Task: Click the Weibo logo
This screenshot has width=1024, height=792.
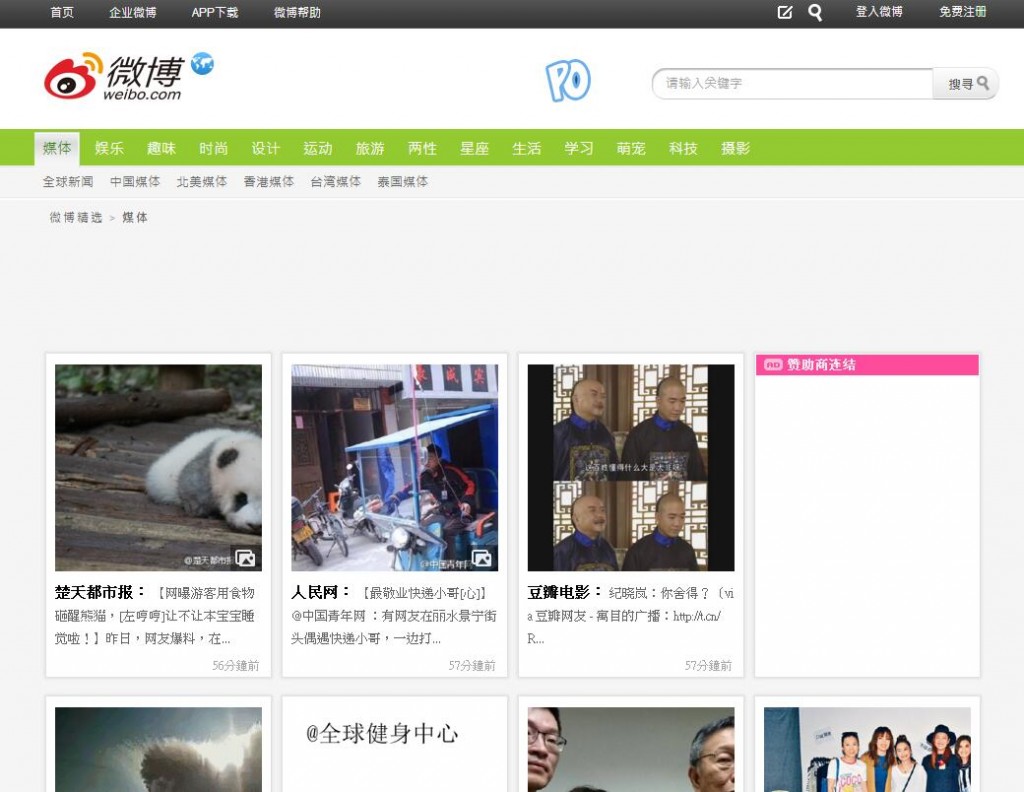Action: 113,77
